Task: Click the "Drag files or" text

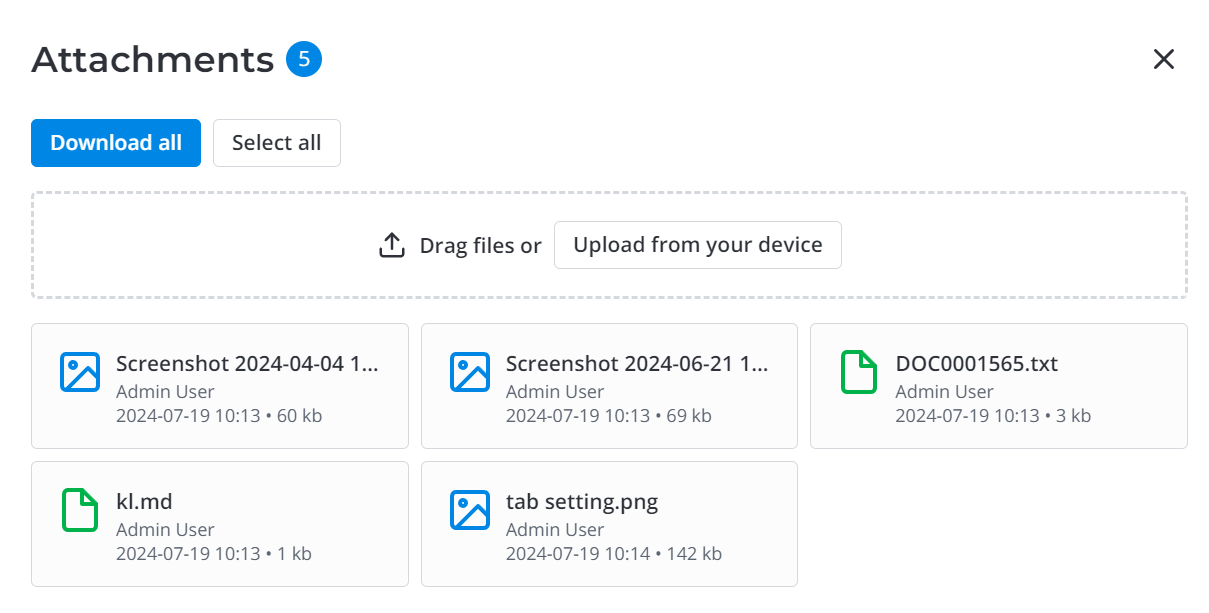Action: (x=480, y=246)
